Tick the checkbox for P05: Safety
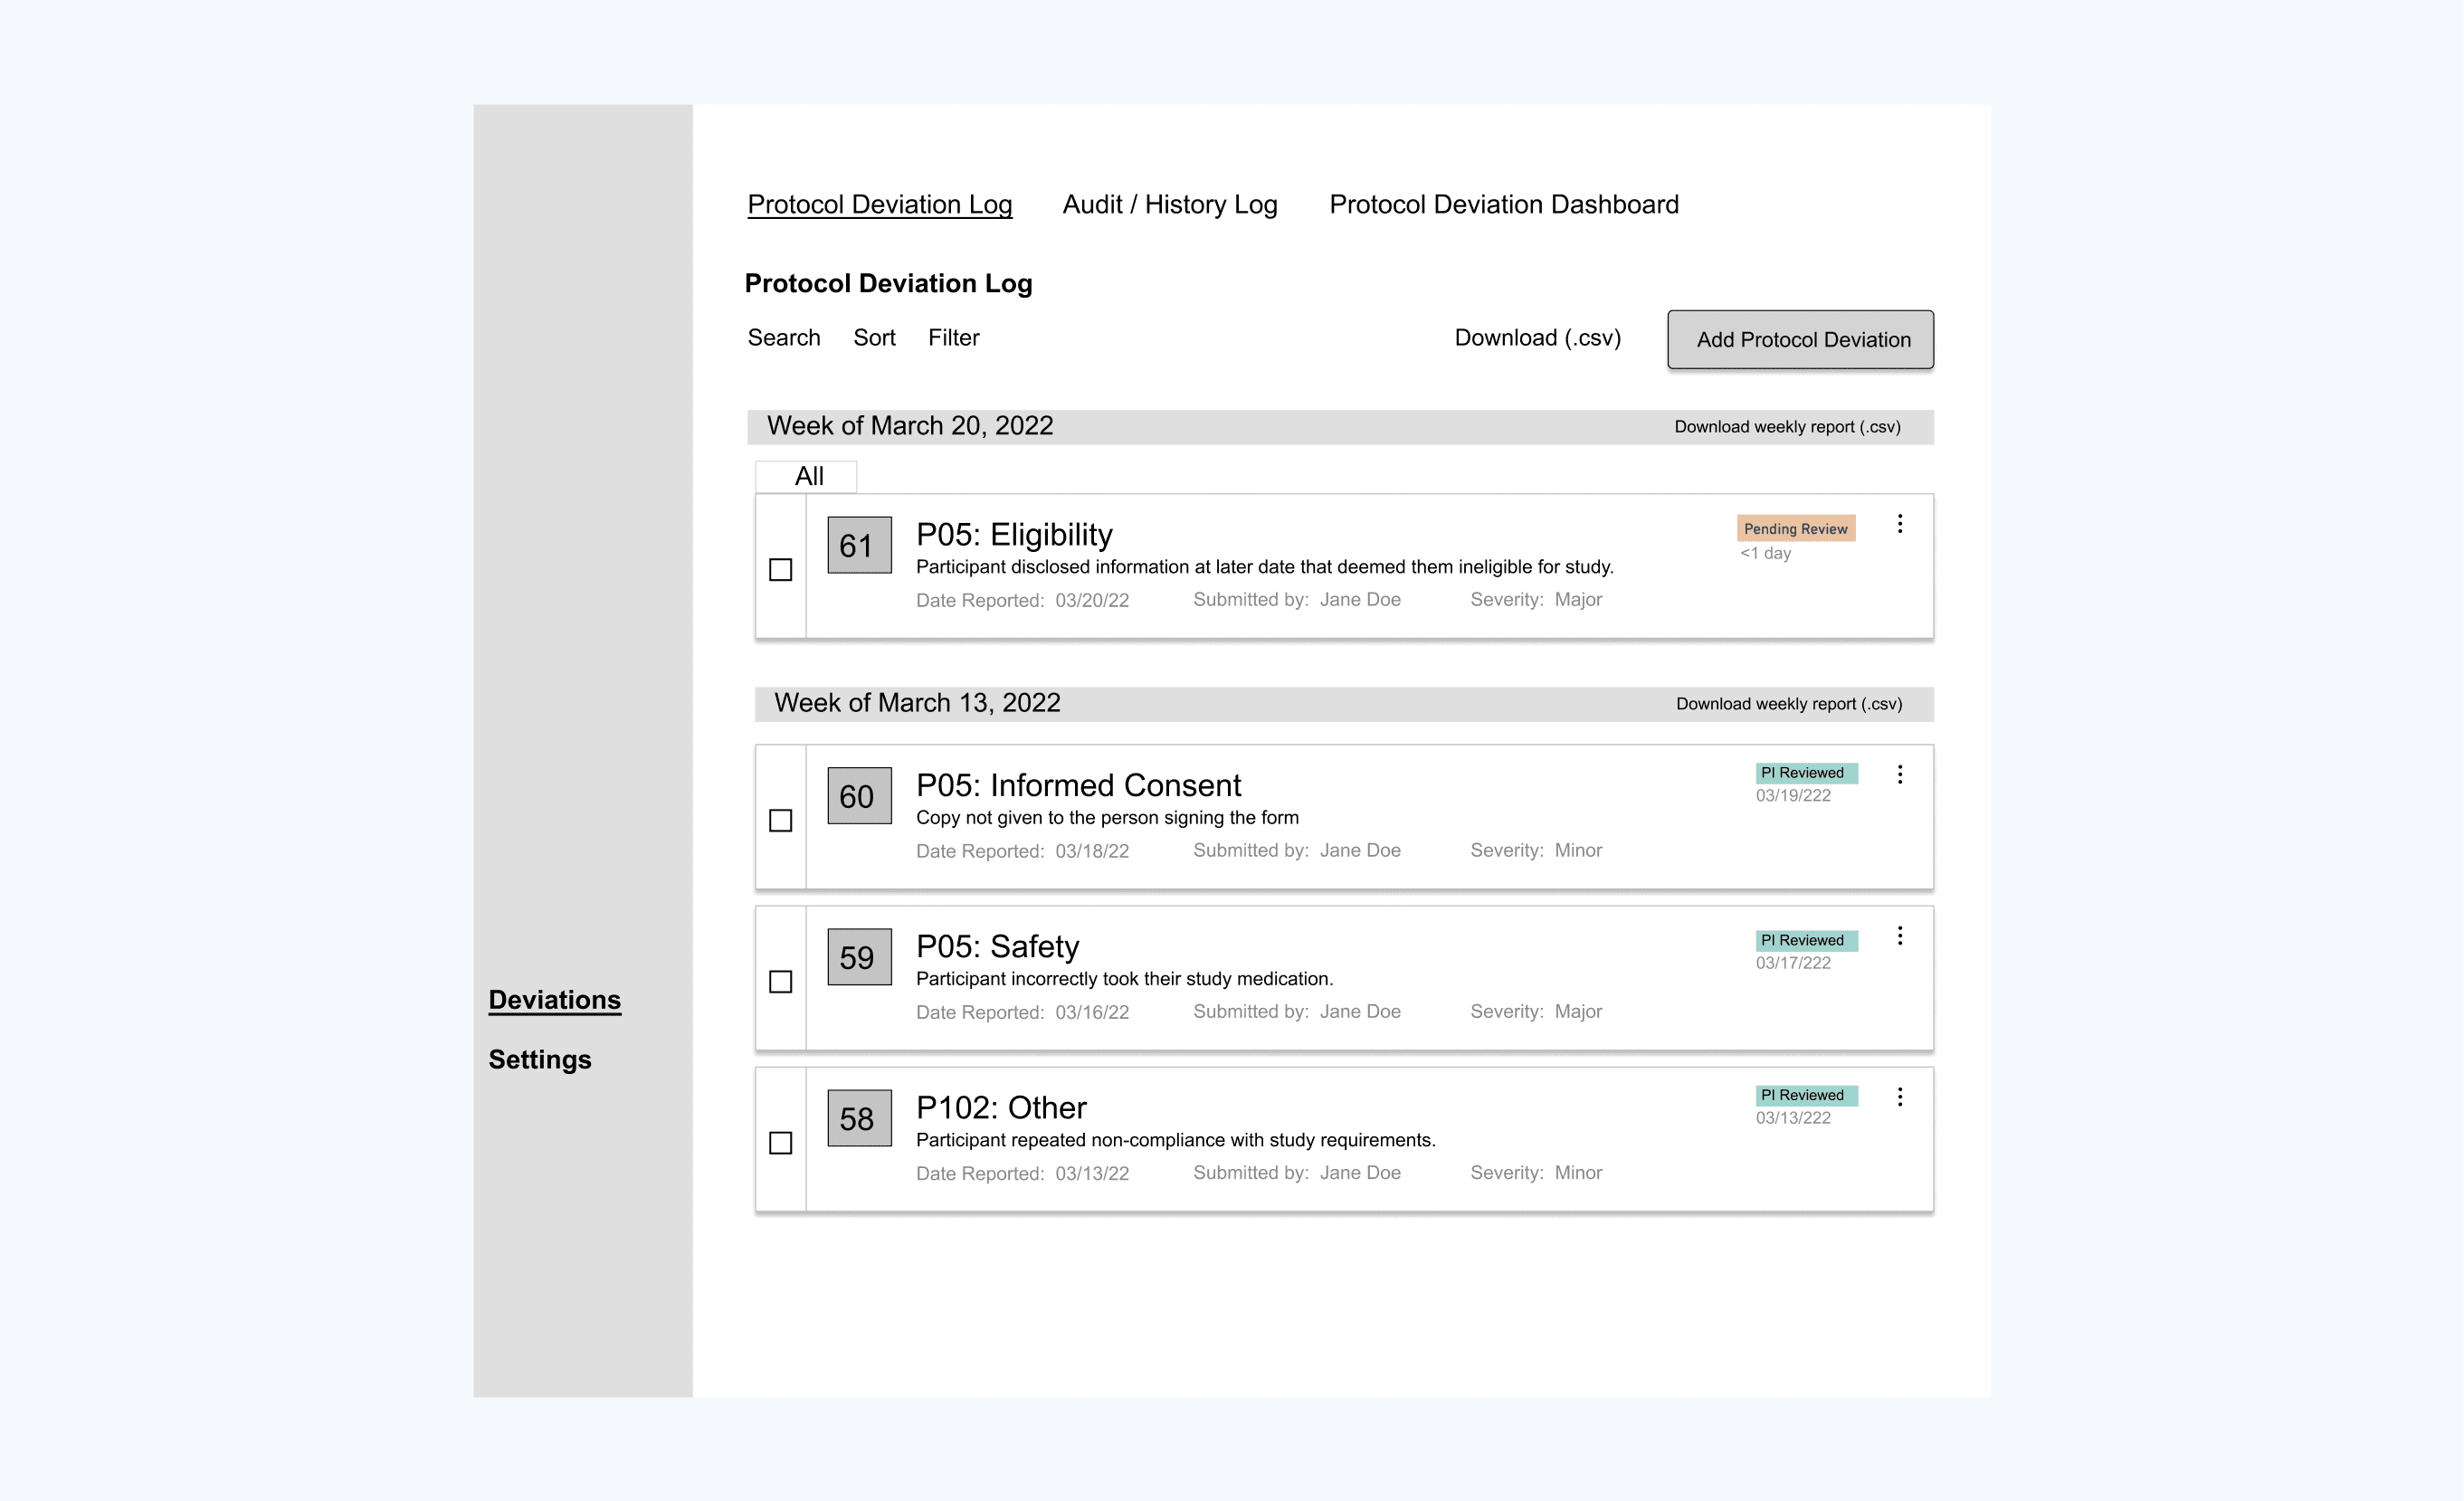The width and height of the screenshot is (2464, 1501). point(780,982)
